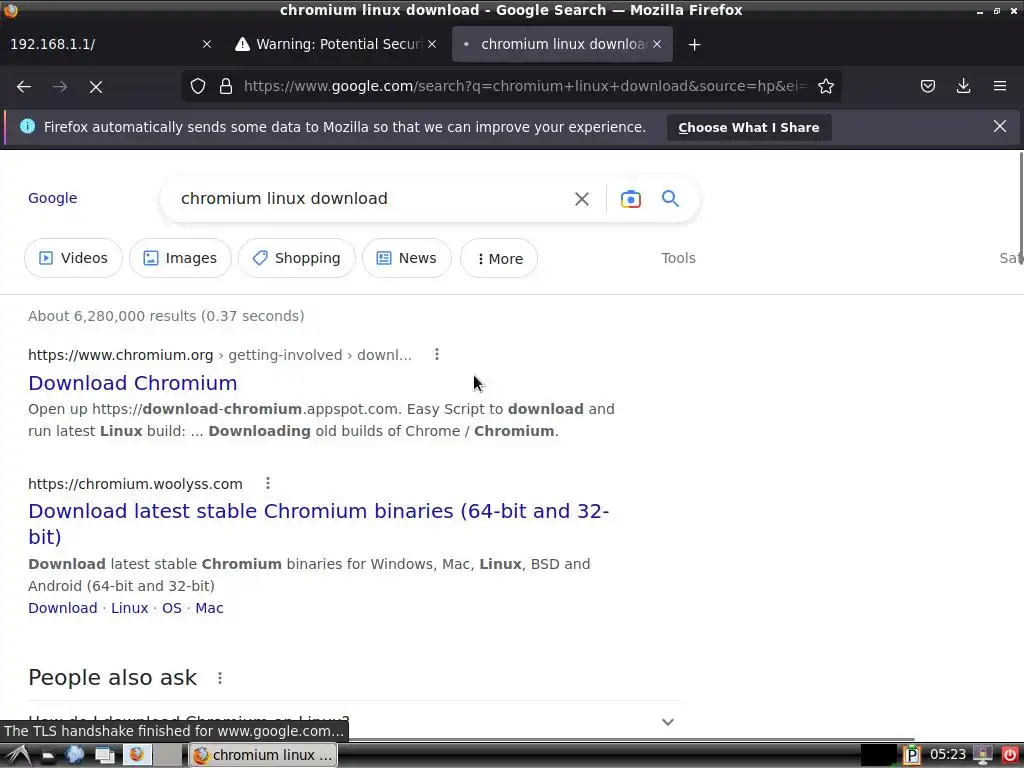Filter results by Videos
Screen dimensions: 1024x768
click(73, 258)
